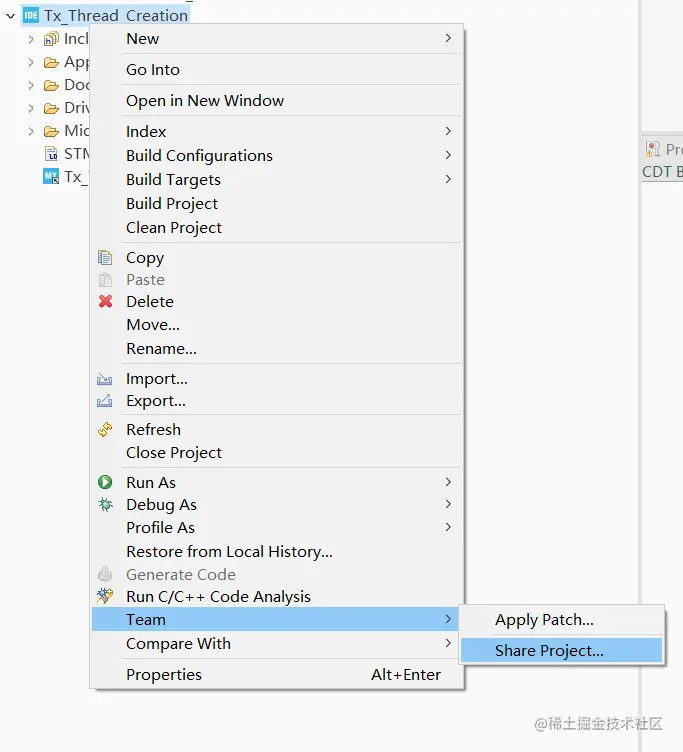Choose Move... from context menu
The width and height of the screenshot is (683, 752).
[277, 325]
